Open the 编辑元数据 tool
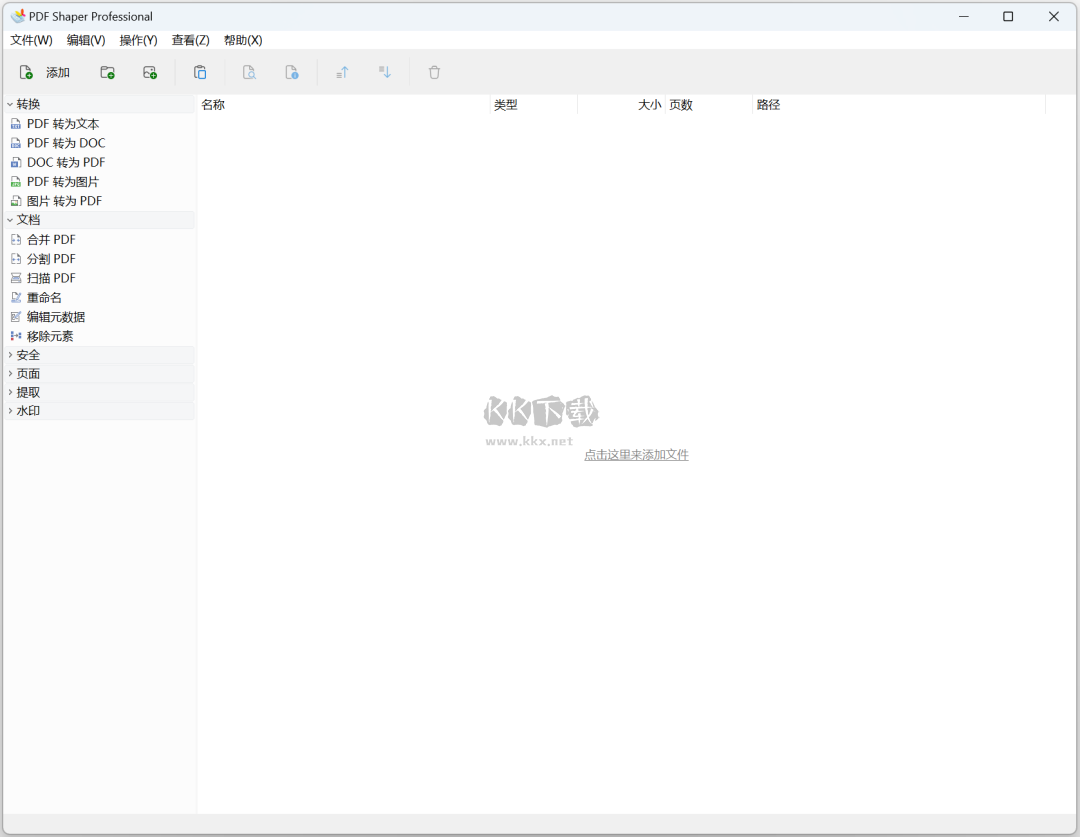1080x837 pixels. pyautogui.click(x=55, y=316)
